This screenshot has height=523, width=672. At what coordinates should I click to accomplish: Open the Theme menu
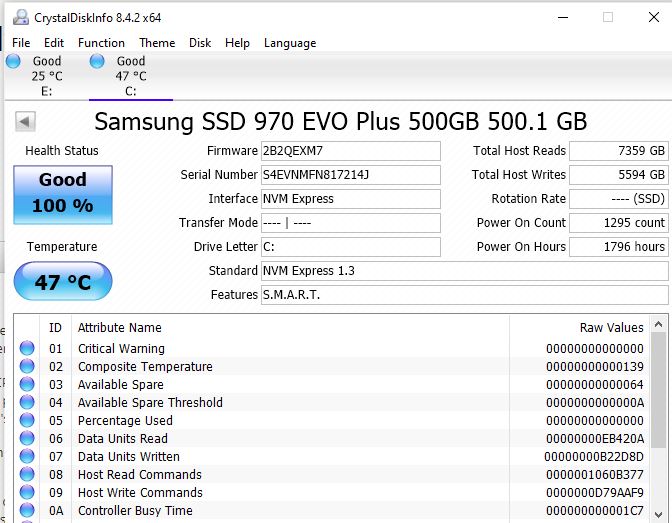click(157, 43)
